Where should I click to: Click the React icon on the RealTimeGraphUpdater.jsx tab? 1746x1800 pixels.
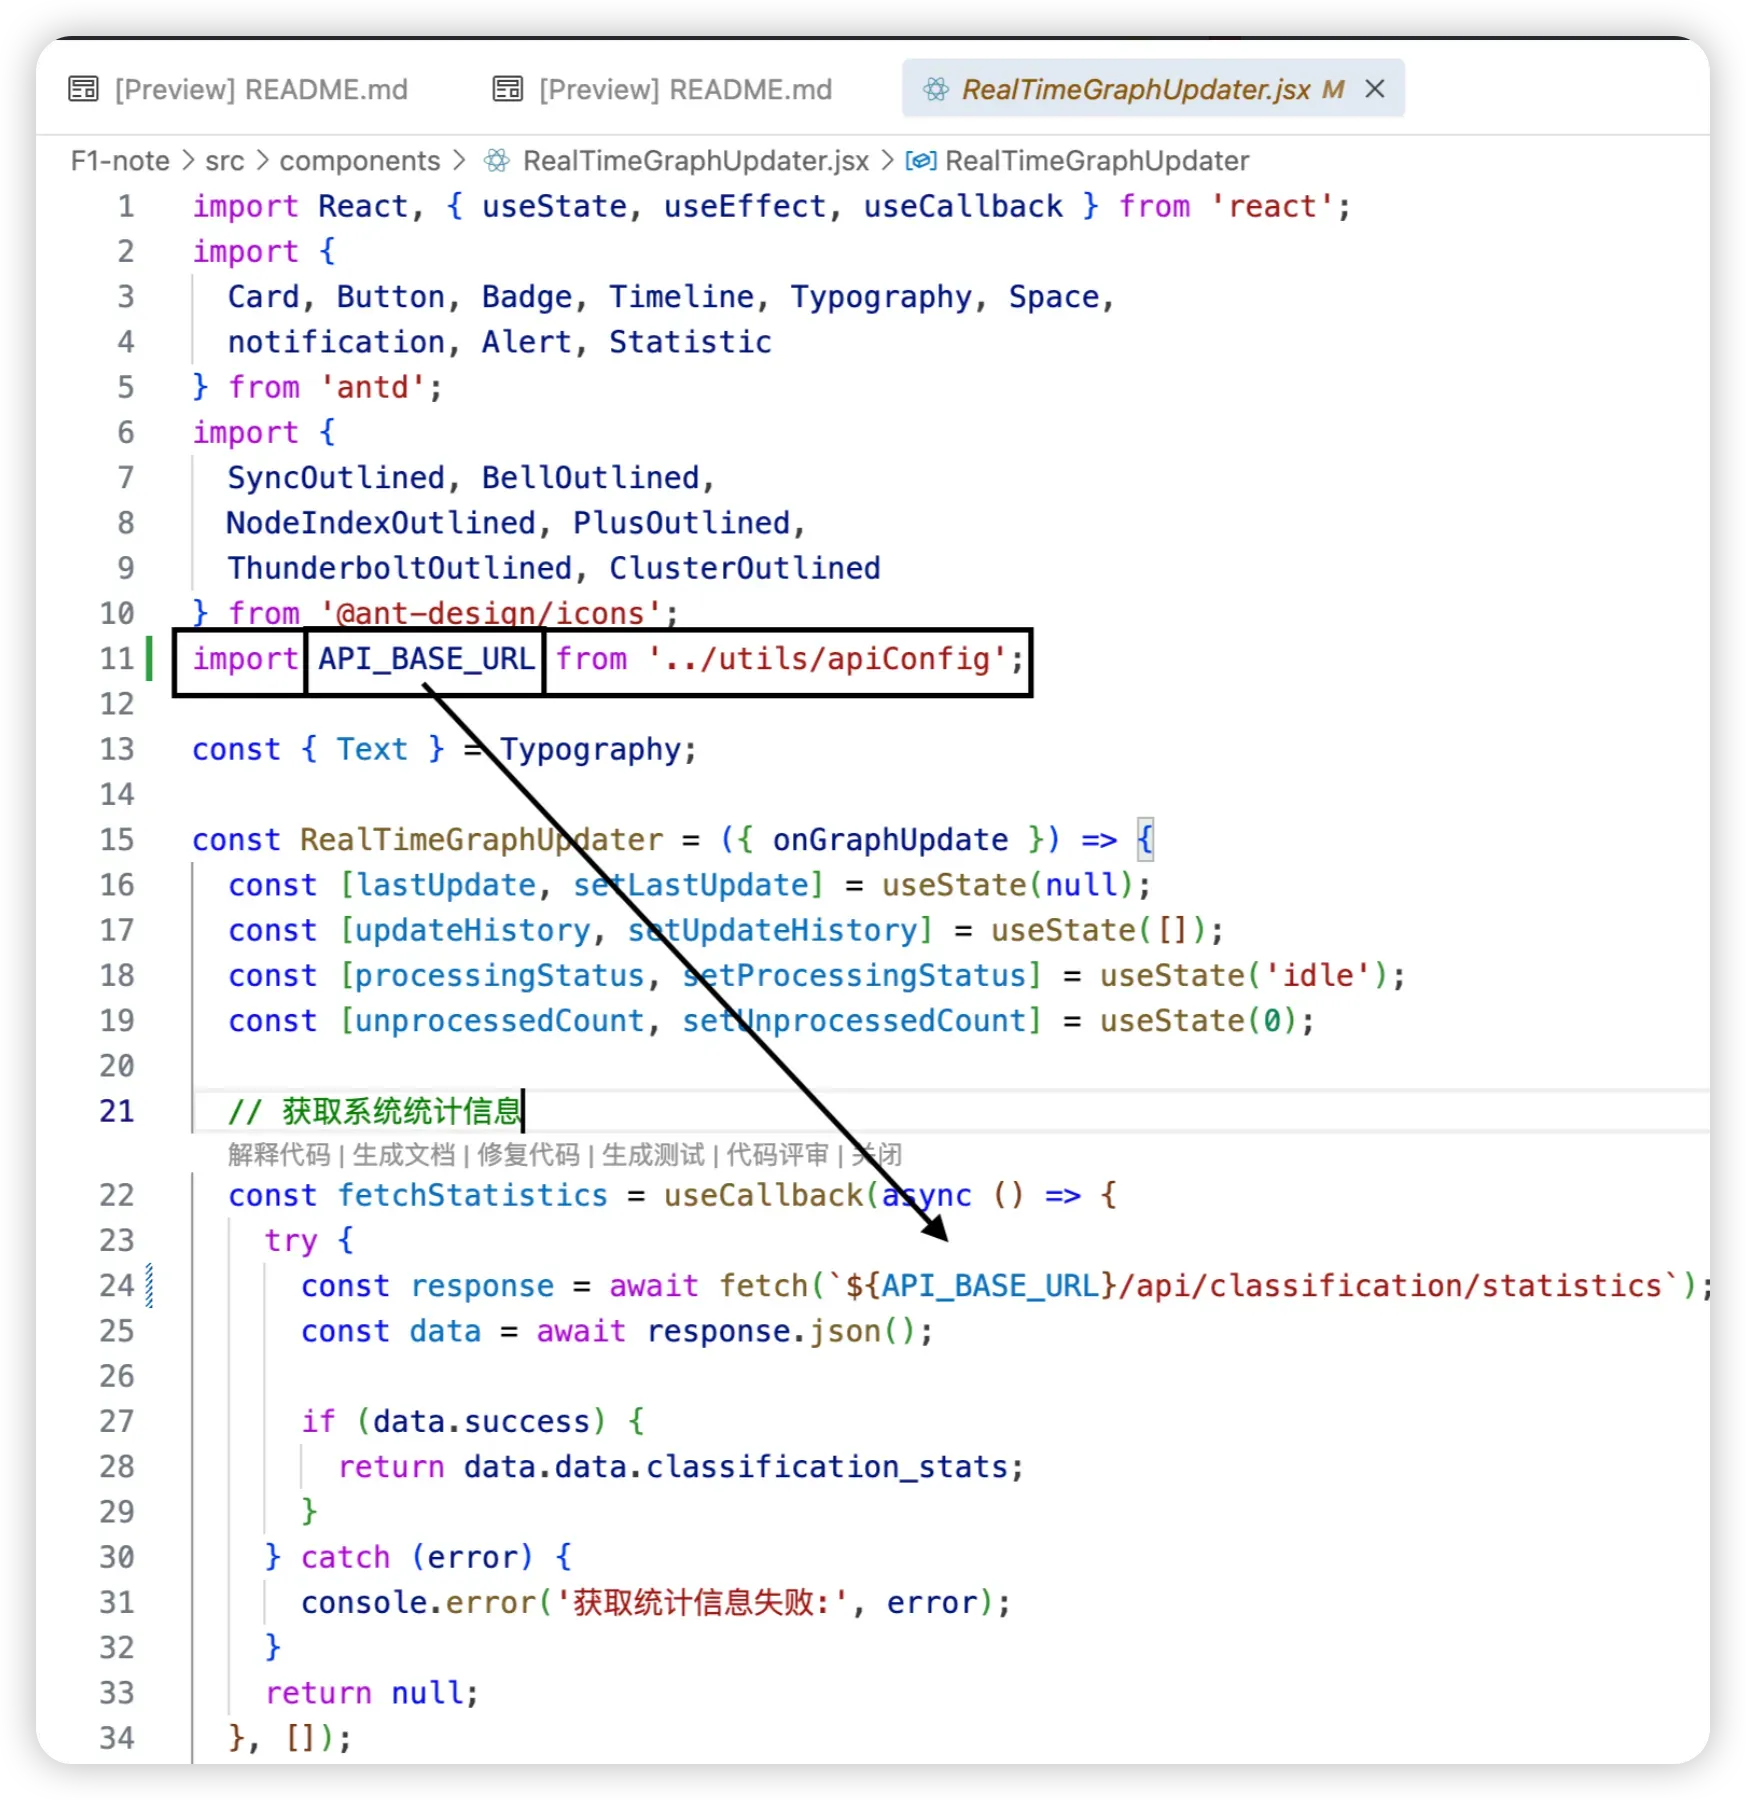click(x=936, y=90)
